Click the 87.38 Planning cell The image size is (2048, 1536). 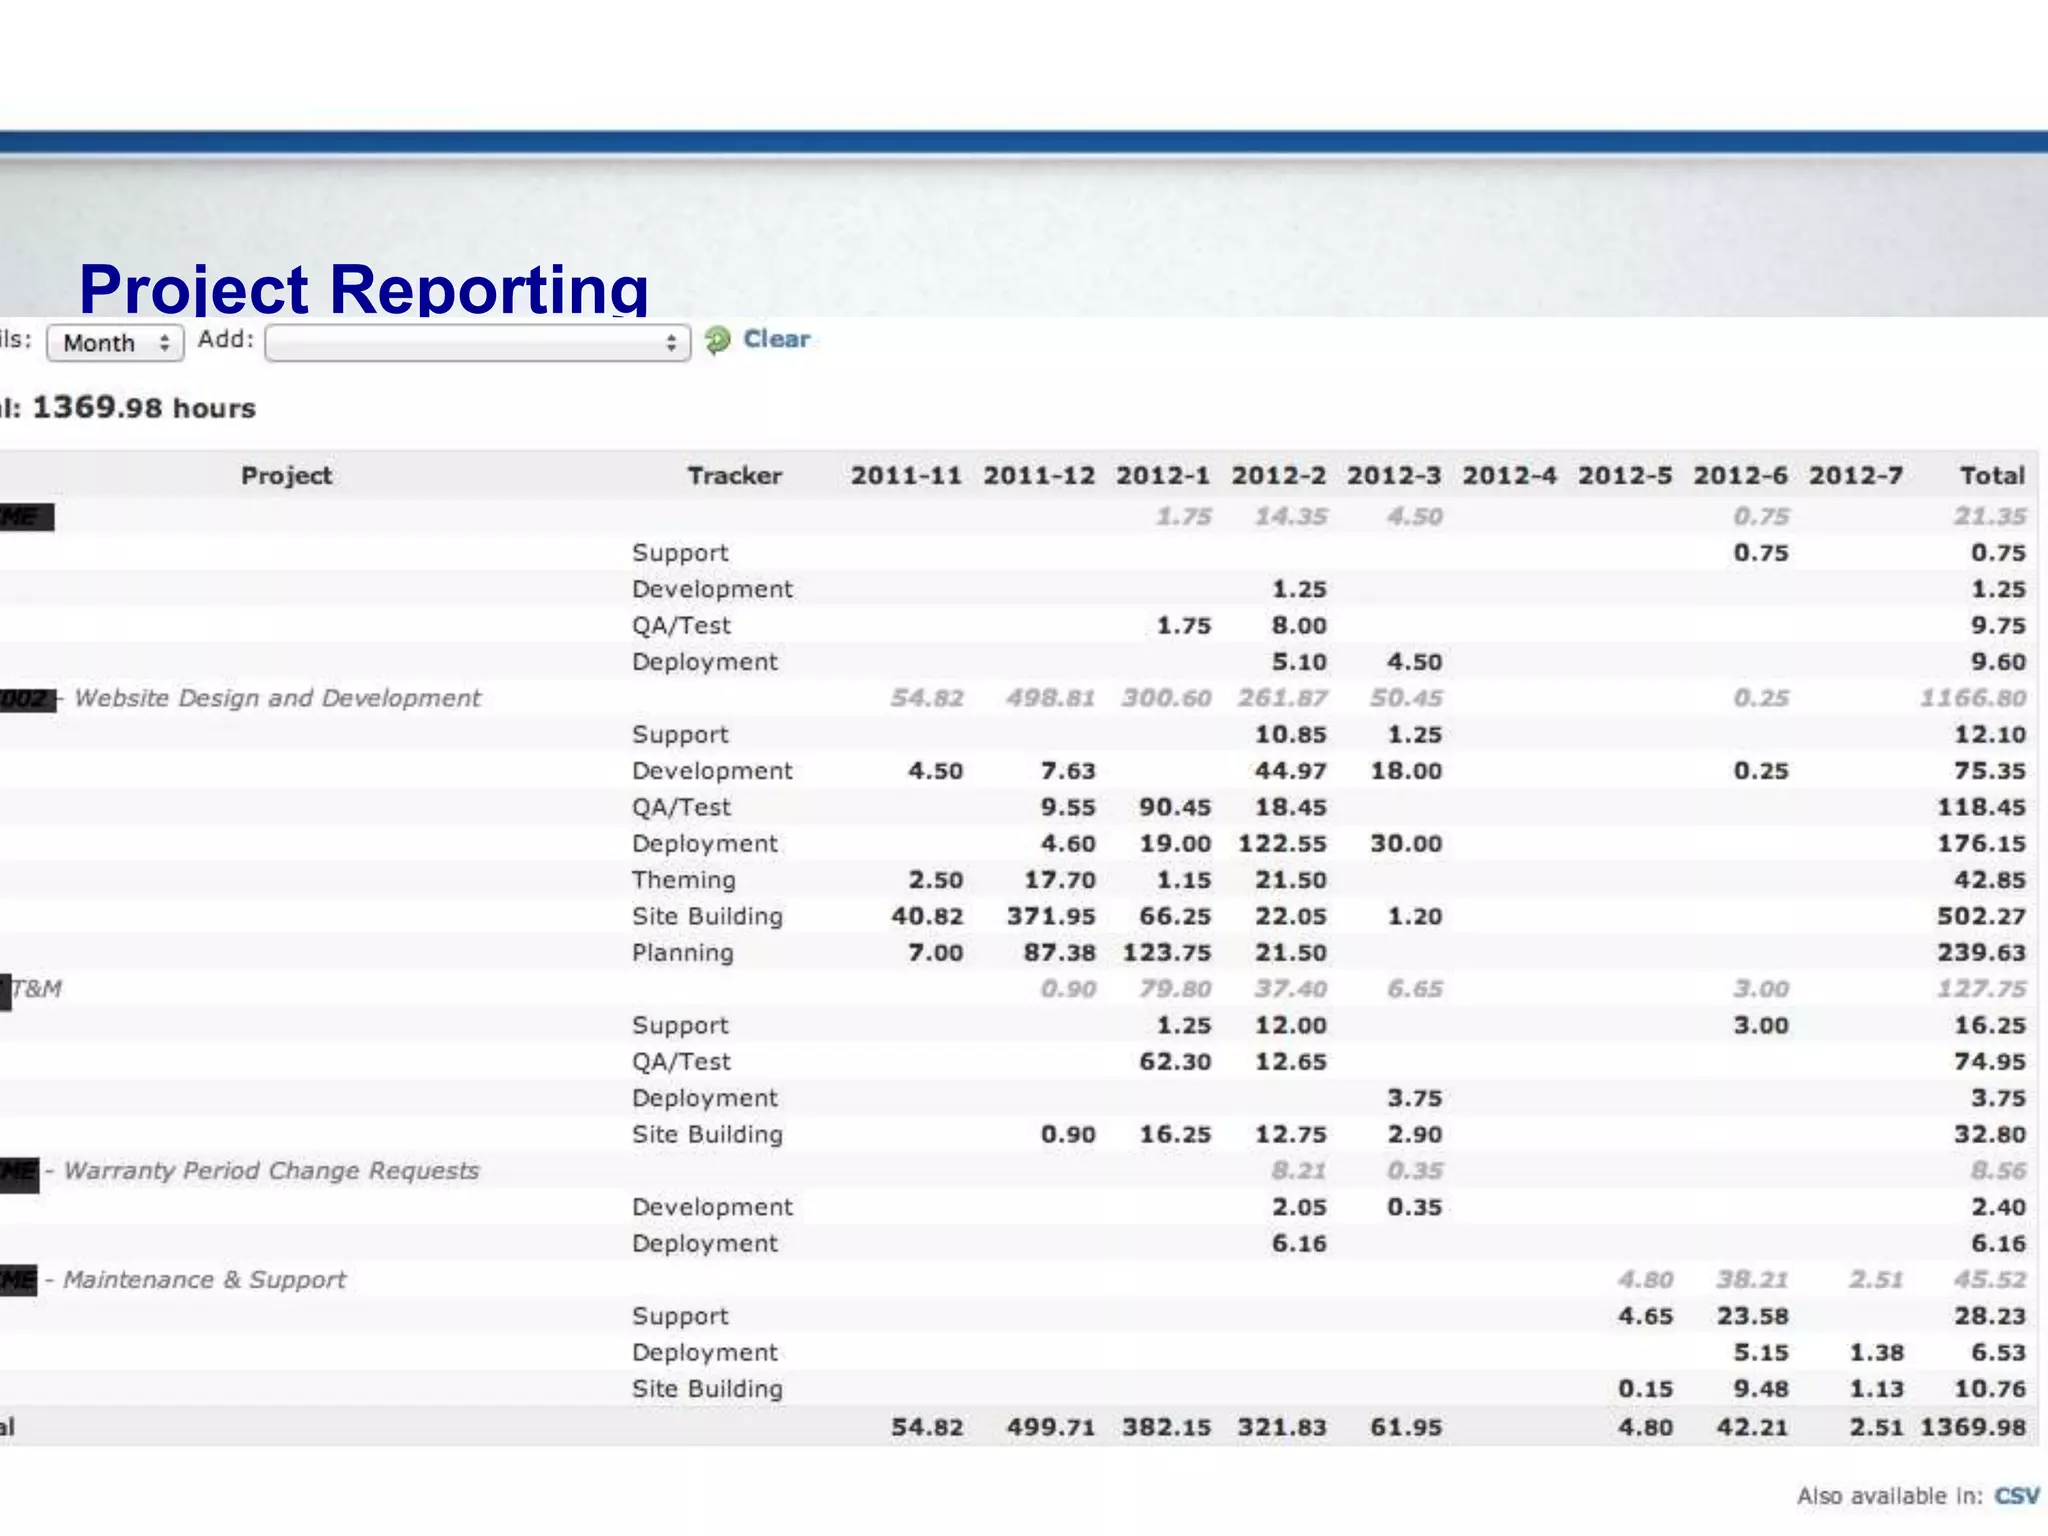(x=1059, y=953)
